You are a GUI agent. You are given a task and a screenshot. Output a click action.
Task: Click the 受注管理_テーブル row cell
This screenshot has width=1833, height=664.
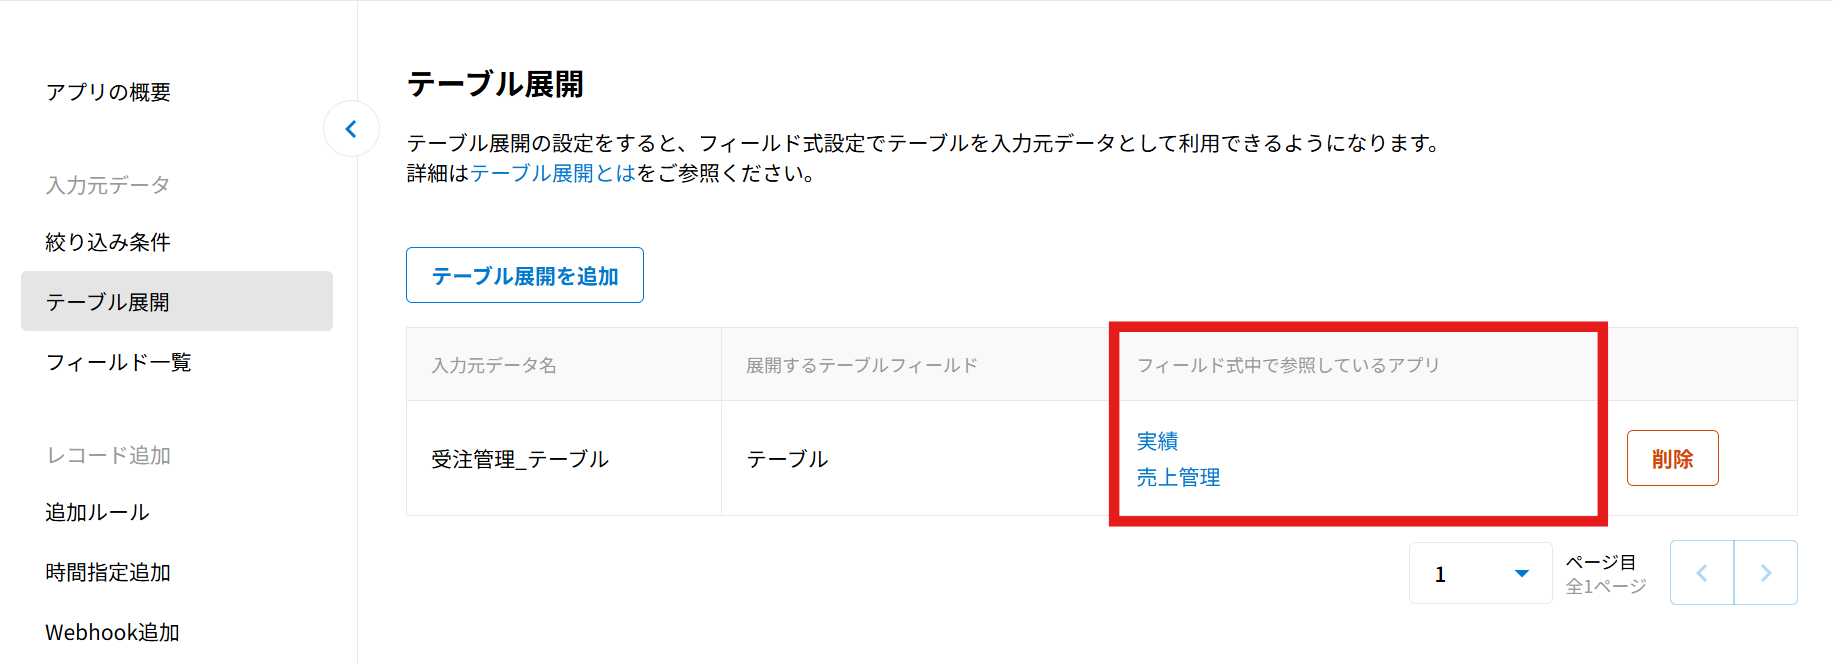pyautogui.click(x=520, y=459)
